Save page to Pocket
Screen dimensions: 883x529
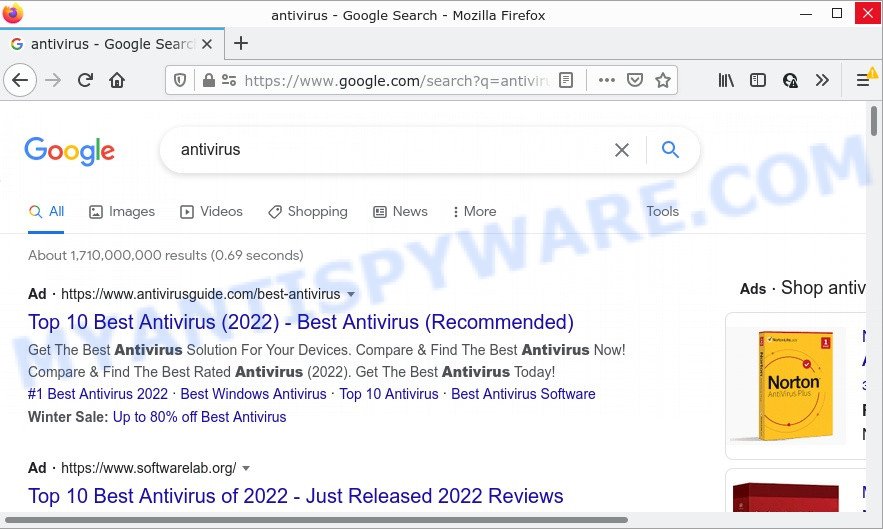(x=635, y=81)
